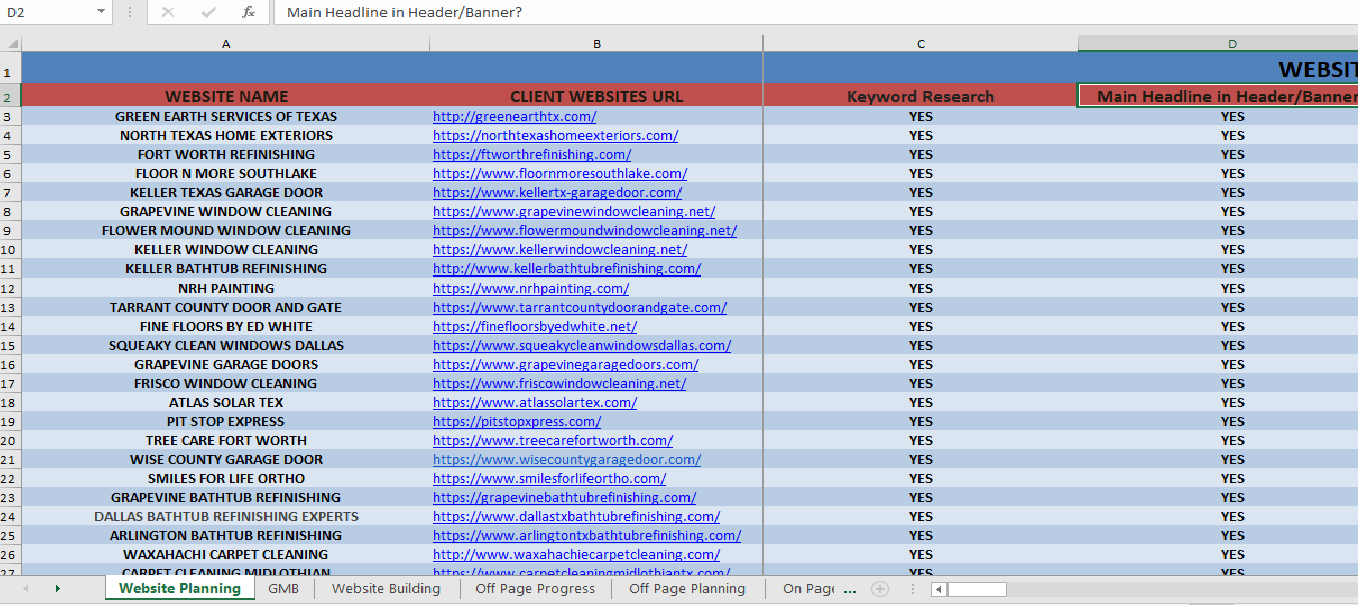Open treecarefortworth.com link
The image size is (1358, 605).
tap(553, 440)
